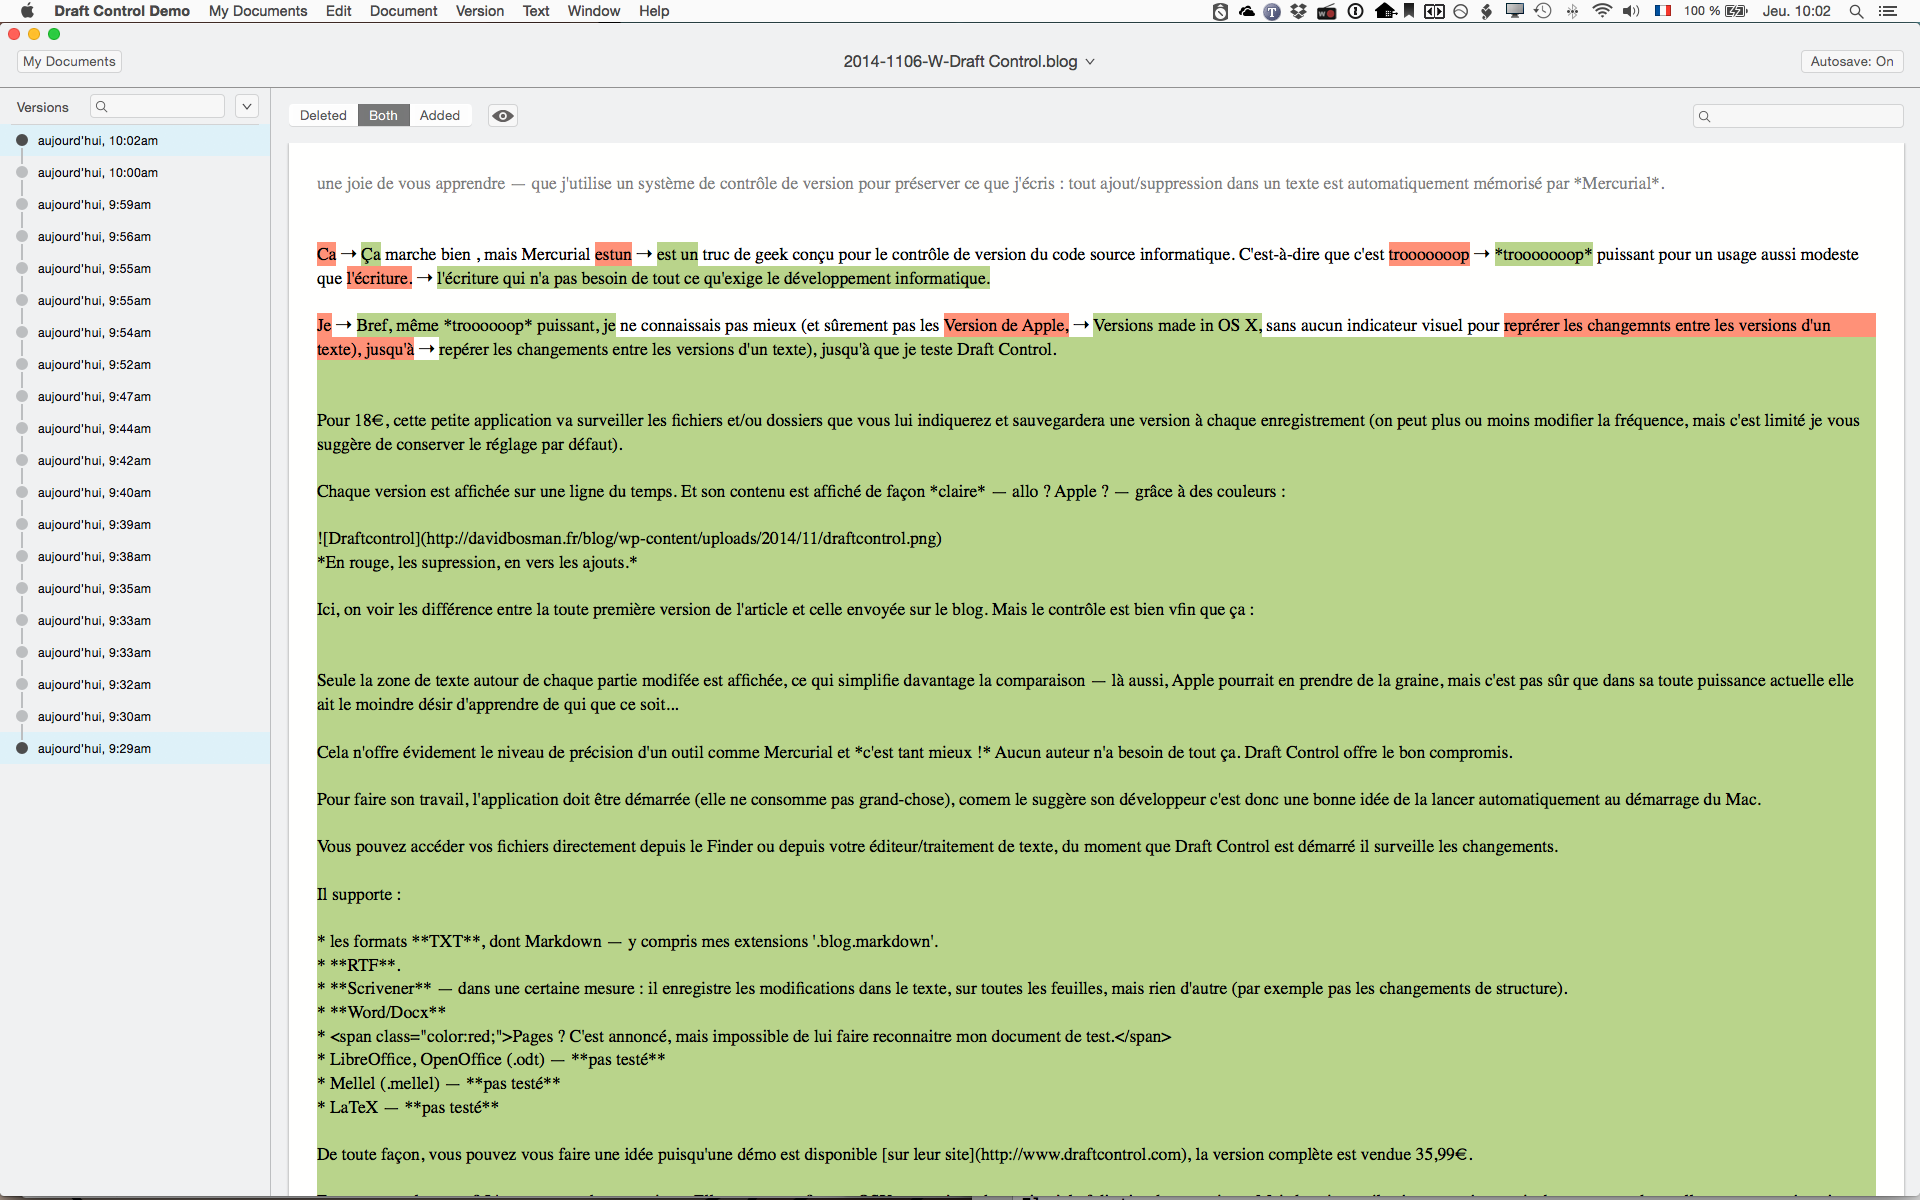Click the Autosave: On button
This screenshot has width=1920, height=1200.
[x=1851, y=61]
